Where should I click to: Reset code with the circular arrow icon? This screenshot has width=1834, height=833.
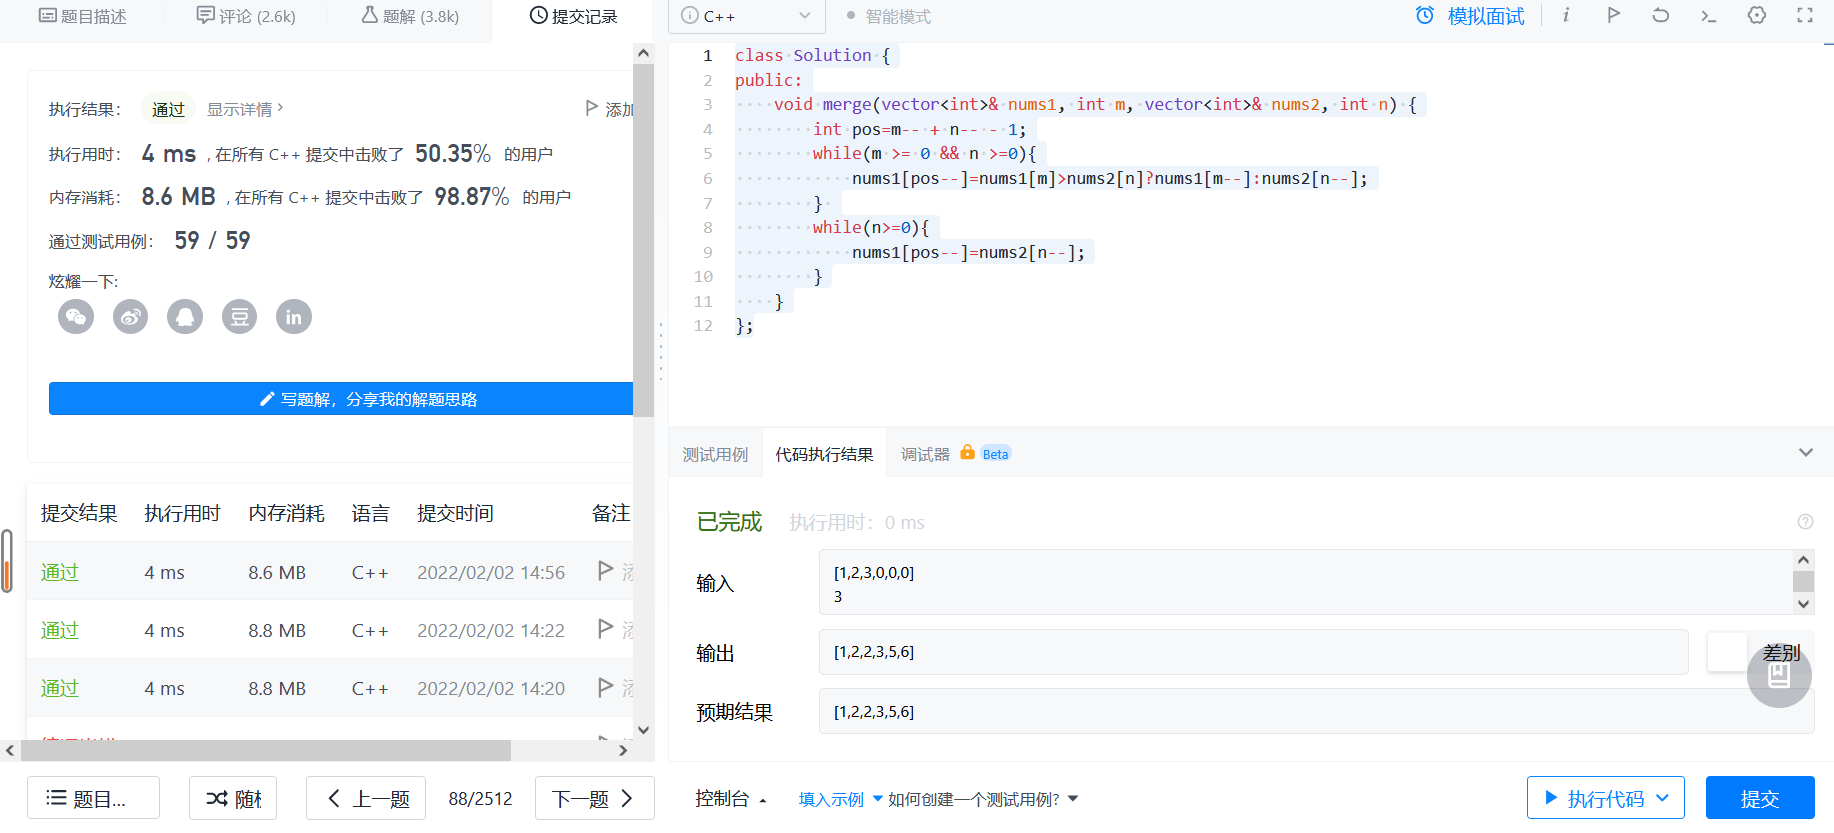click(x=1661, y=16)
